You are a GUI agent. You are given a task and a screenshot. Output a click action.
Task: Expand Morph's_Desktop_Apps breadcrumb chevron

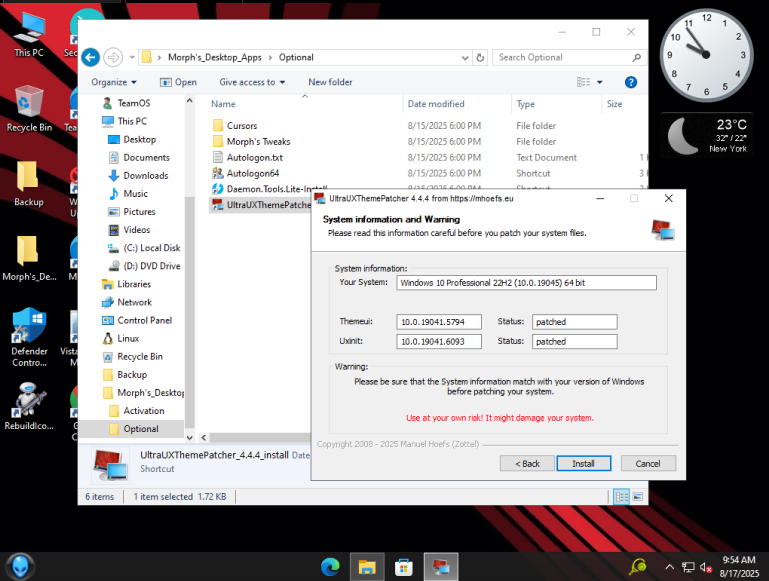(x=270, y=58)
